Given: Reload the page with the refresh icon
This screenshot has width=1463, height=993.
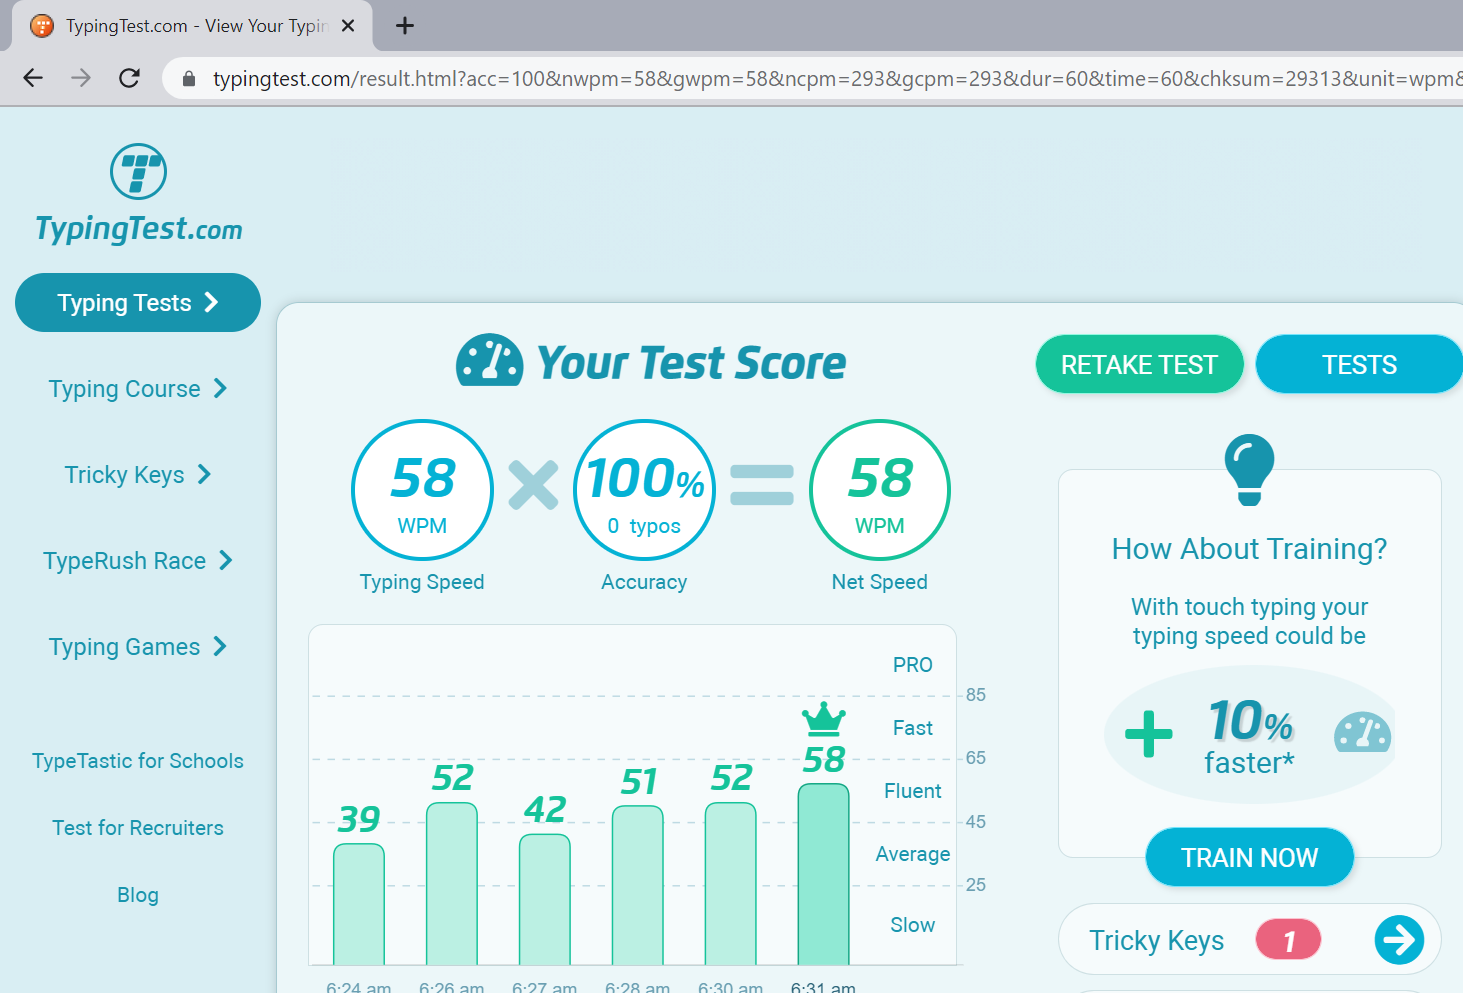Looking at the screenshot, I should [129, 78].
